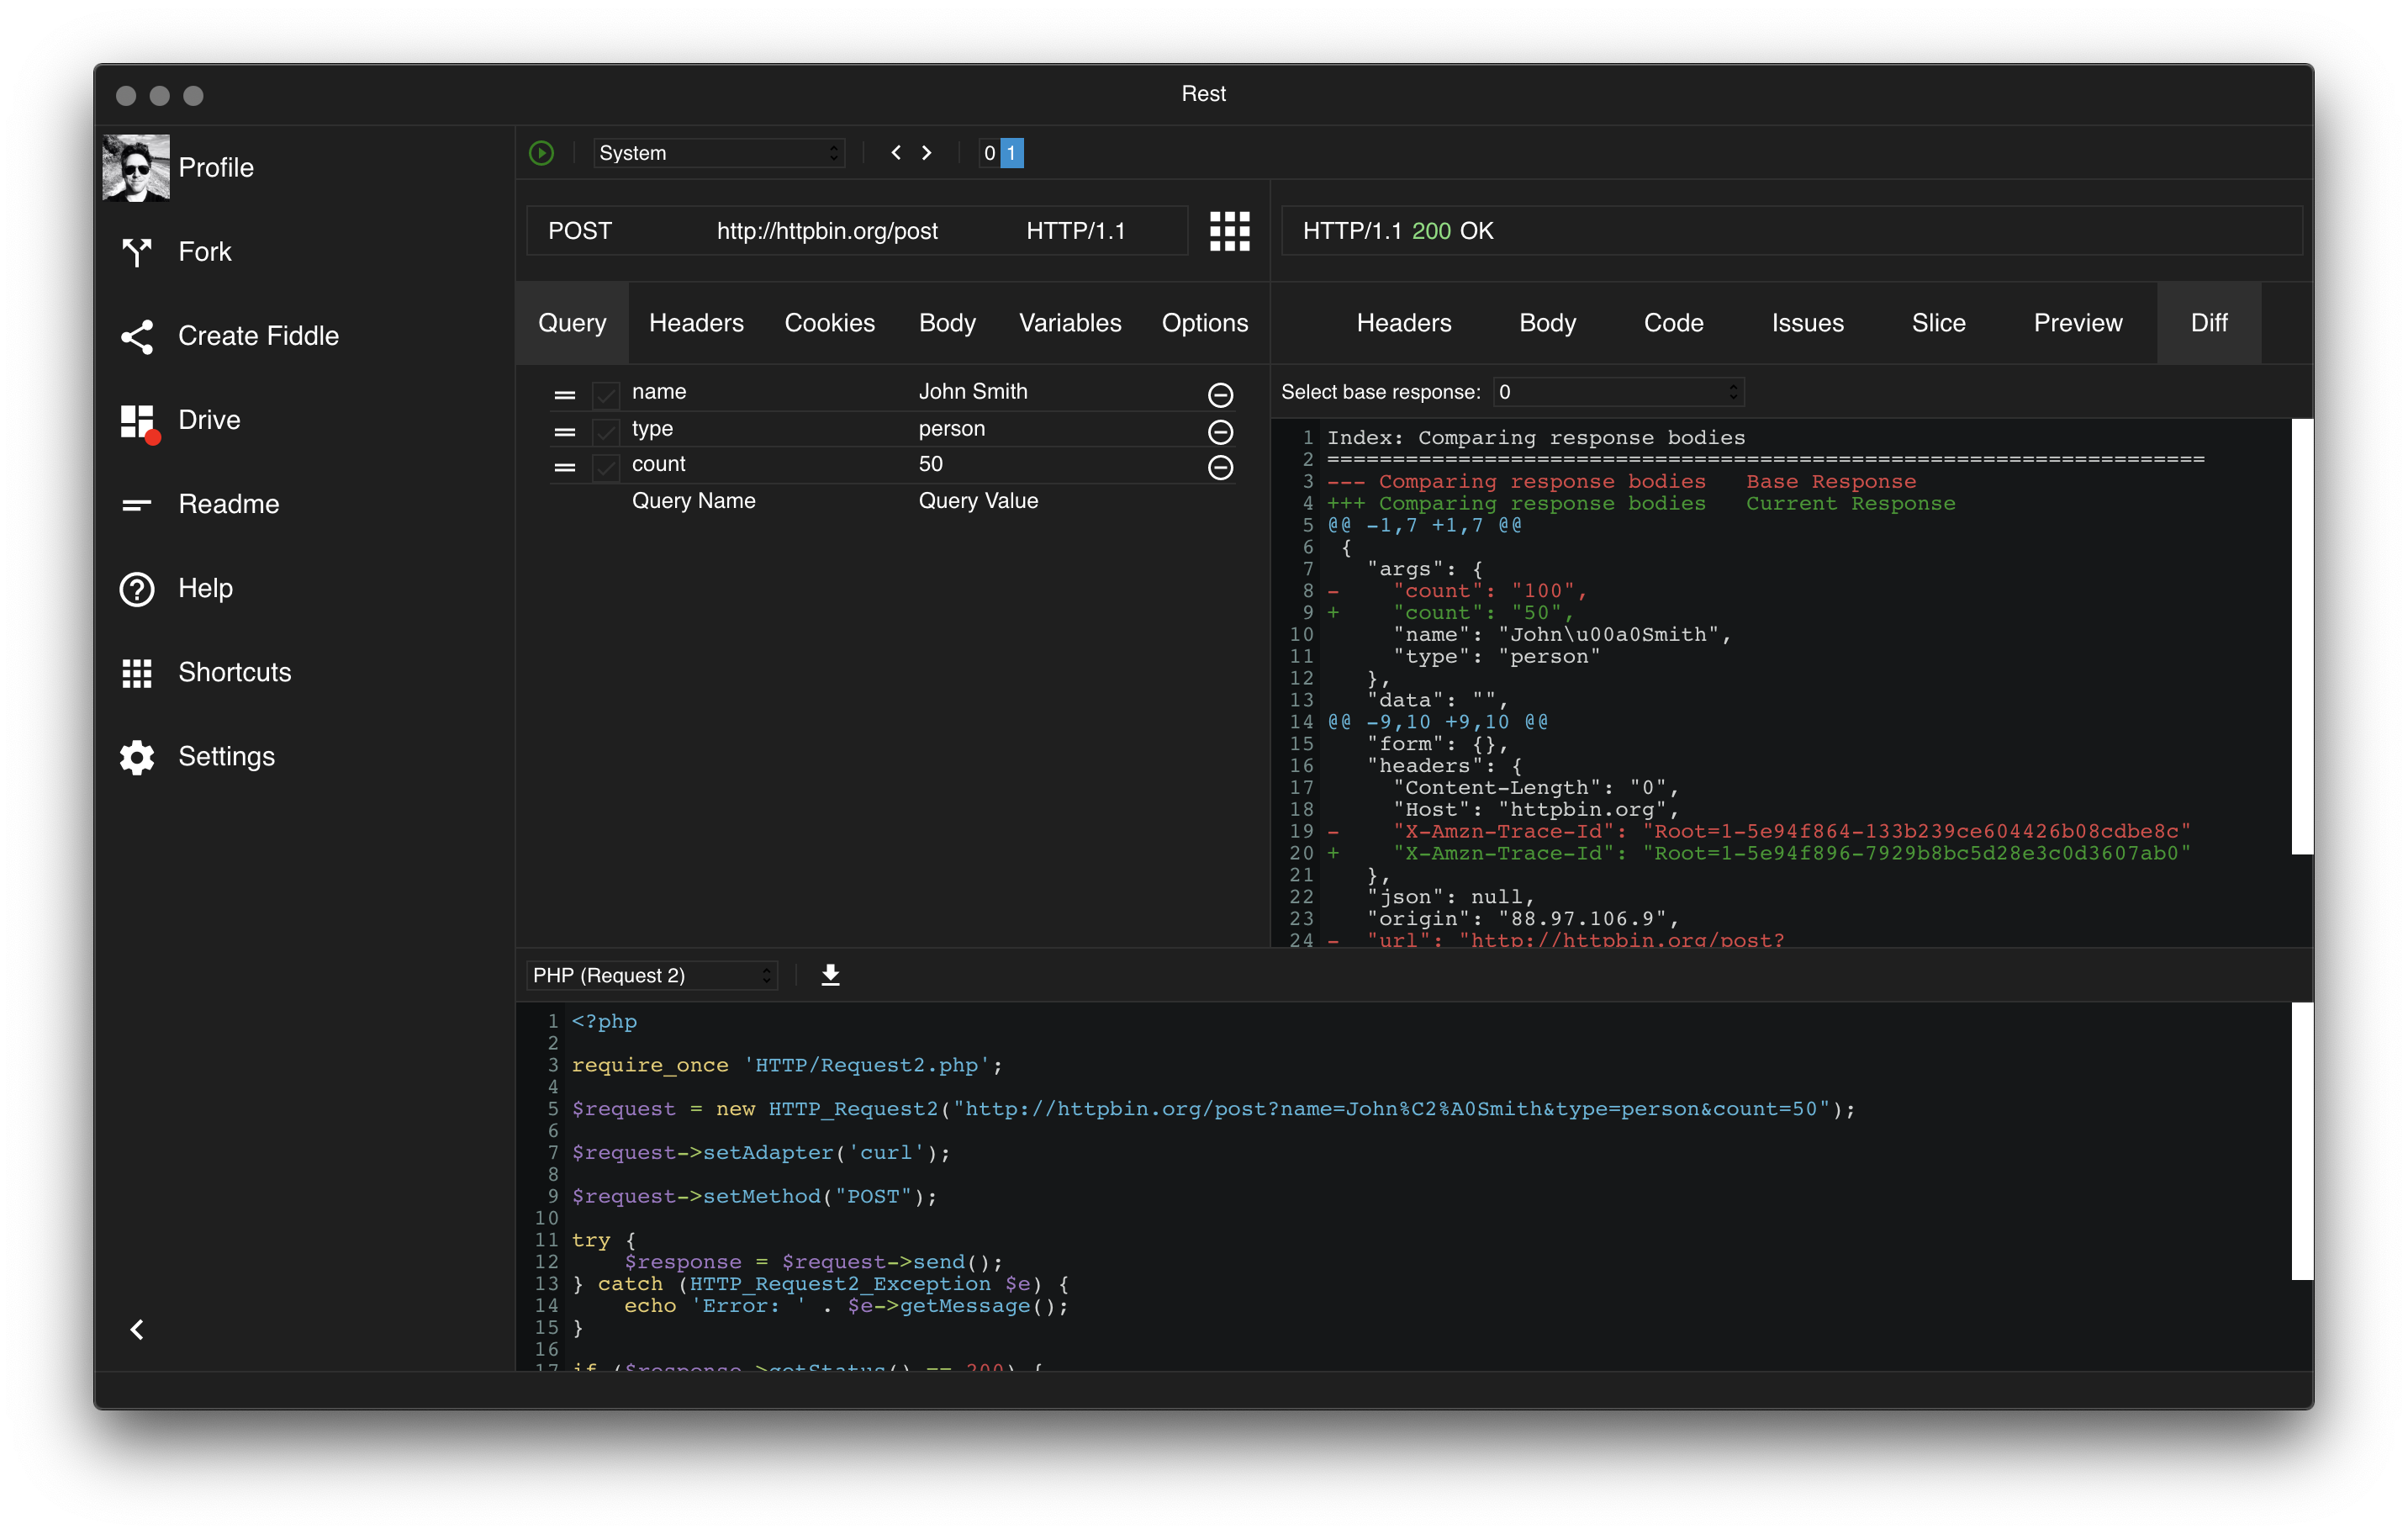Click the grid icon beside request URL
Image resolution: width=2408 pixels, height=1534 pixels.
tap(1229, 231)
